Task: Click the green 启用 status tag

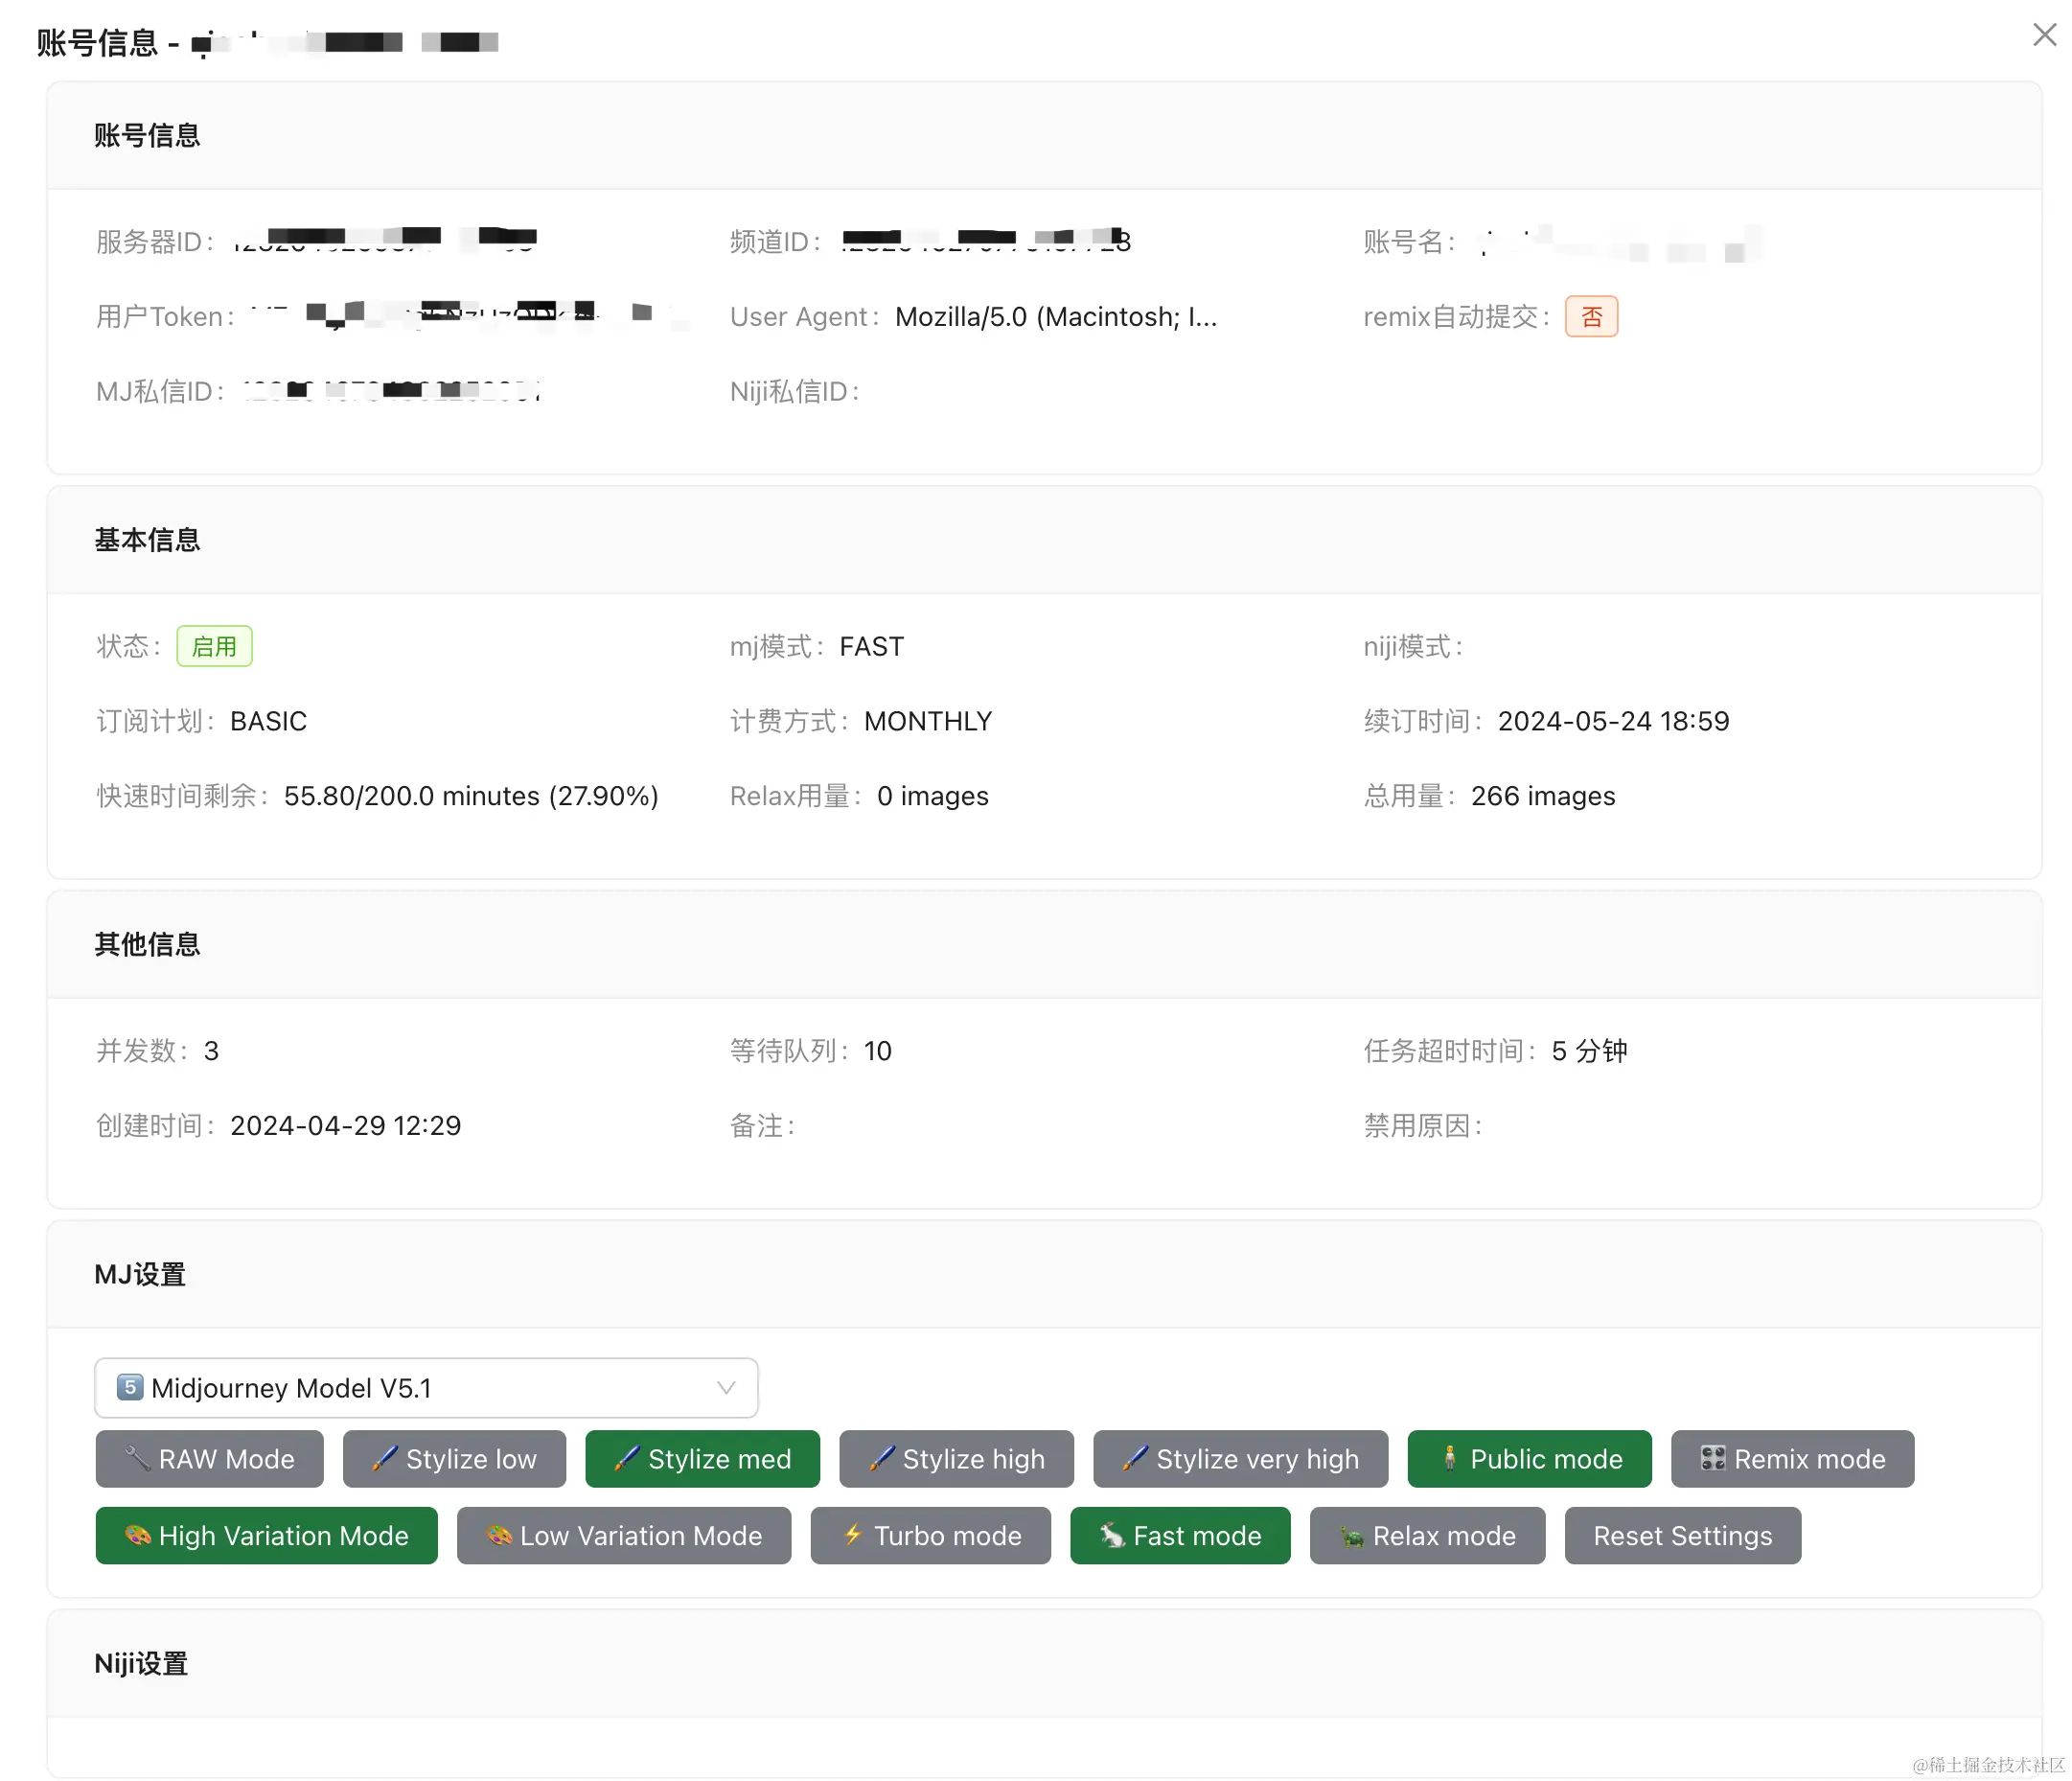Action: point(214,646)
